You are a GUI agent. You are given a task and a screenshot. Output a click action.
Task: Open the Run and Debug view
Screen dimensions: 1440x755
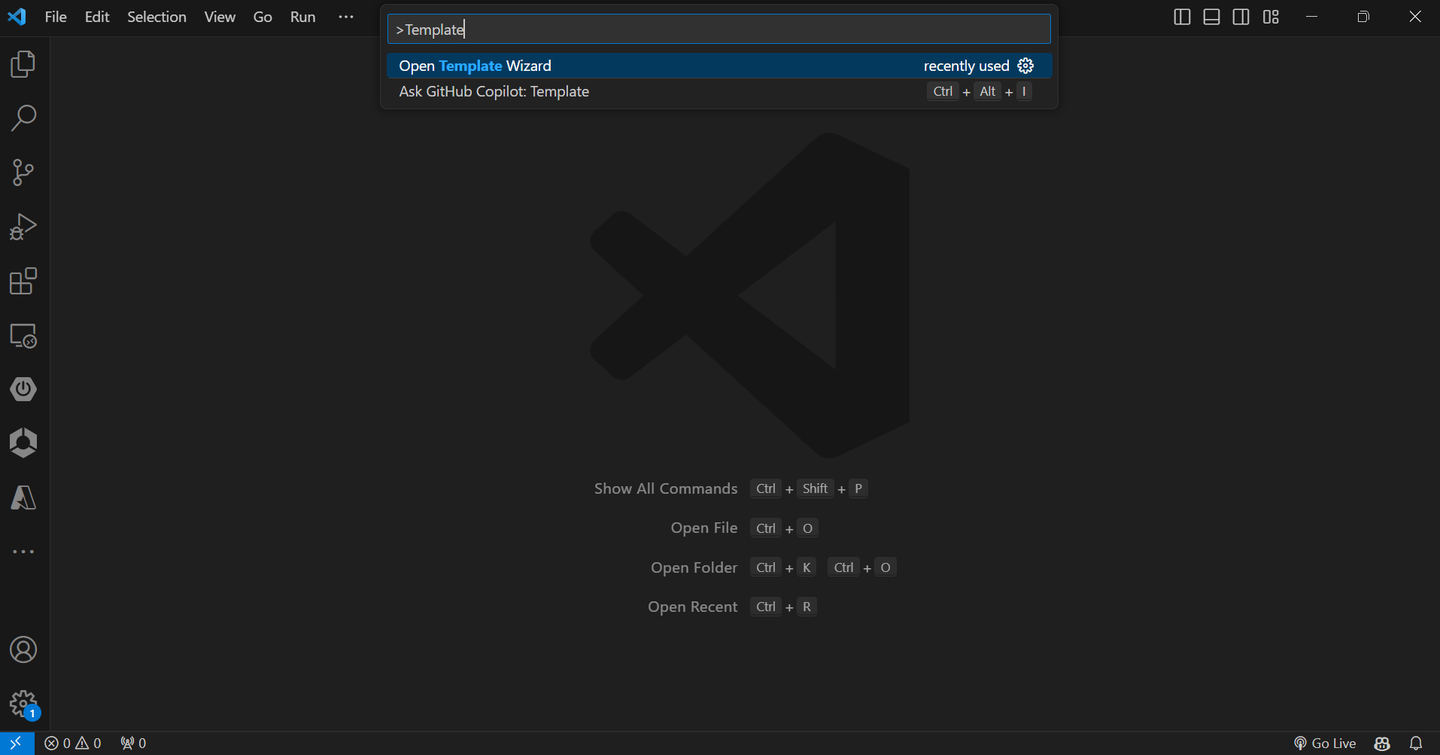(23, 227)
